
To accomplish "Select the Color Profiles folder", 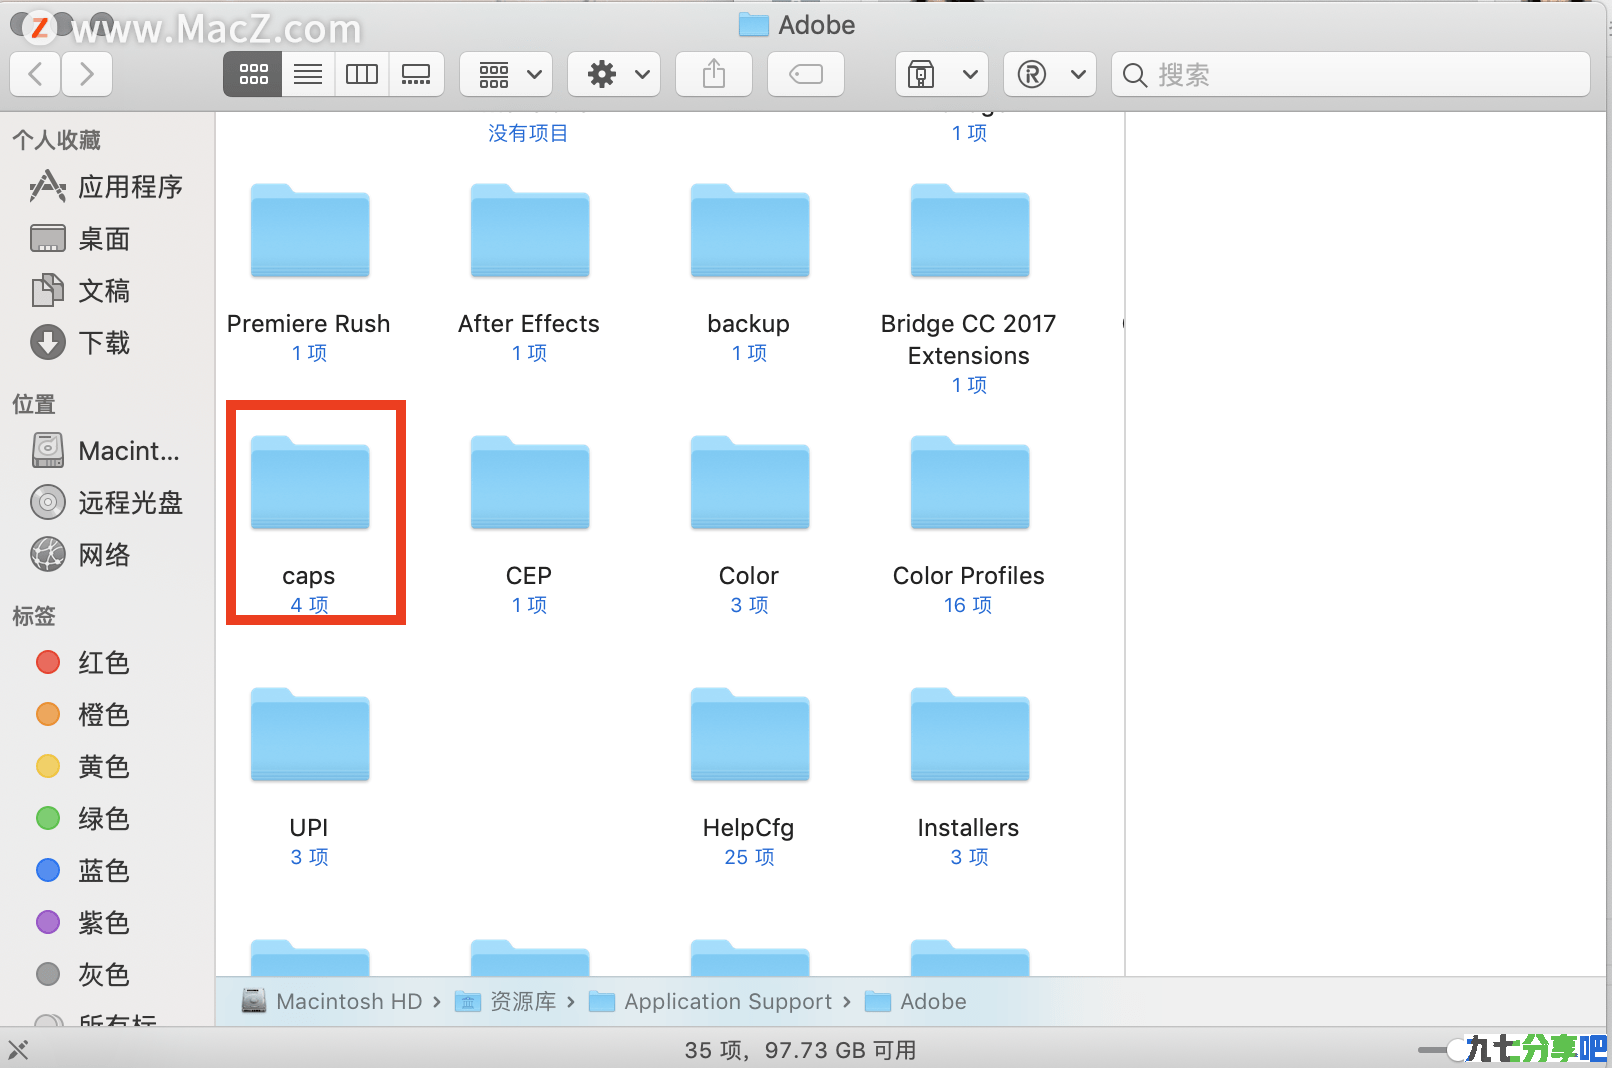I will click(970, 483).
